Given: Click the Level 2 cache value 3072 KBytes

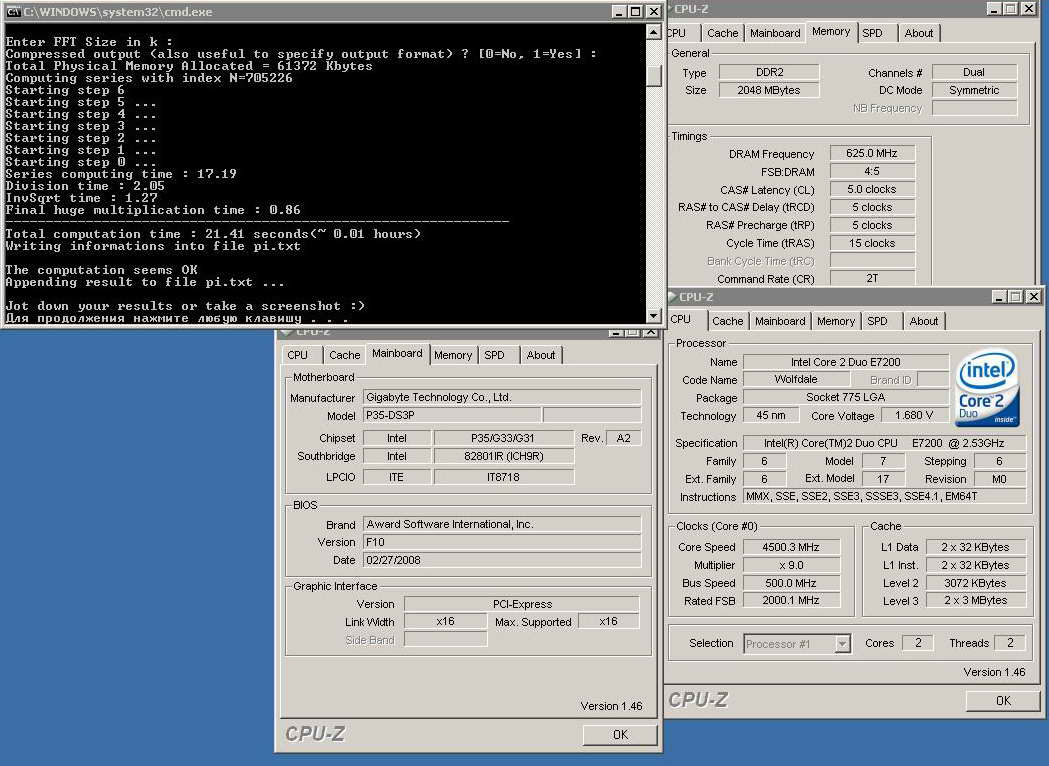Looking at the screenshot, I should coord(975,583).
